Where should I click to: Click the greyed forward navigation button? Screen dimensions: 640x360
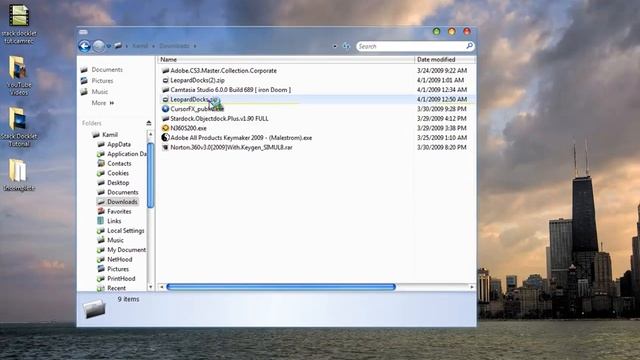tap(98, 46)
